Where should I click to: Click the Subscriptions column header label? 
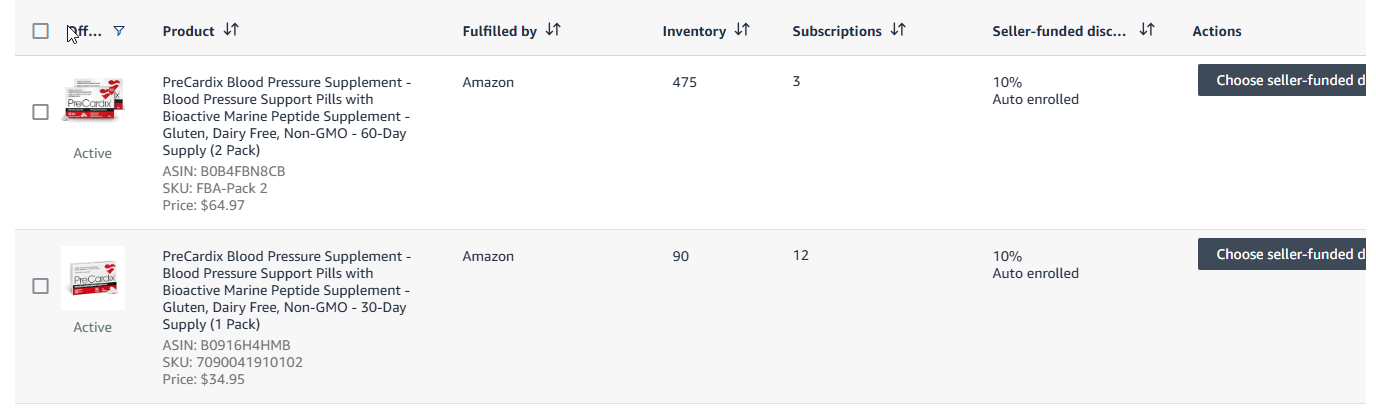(837, 31)
